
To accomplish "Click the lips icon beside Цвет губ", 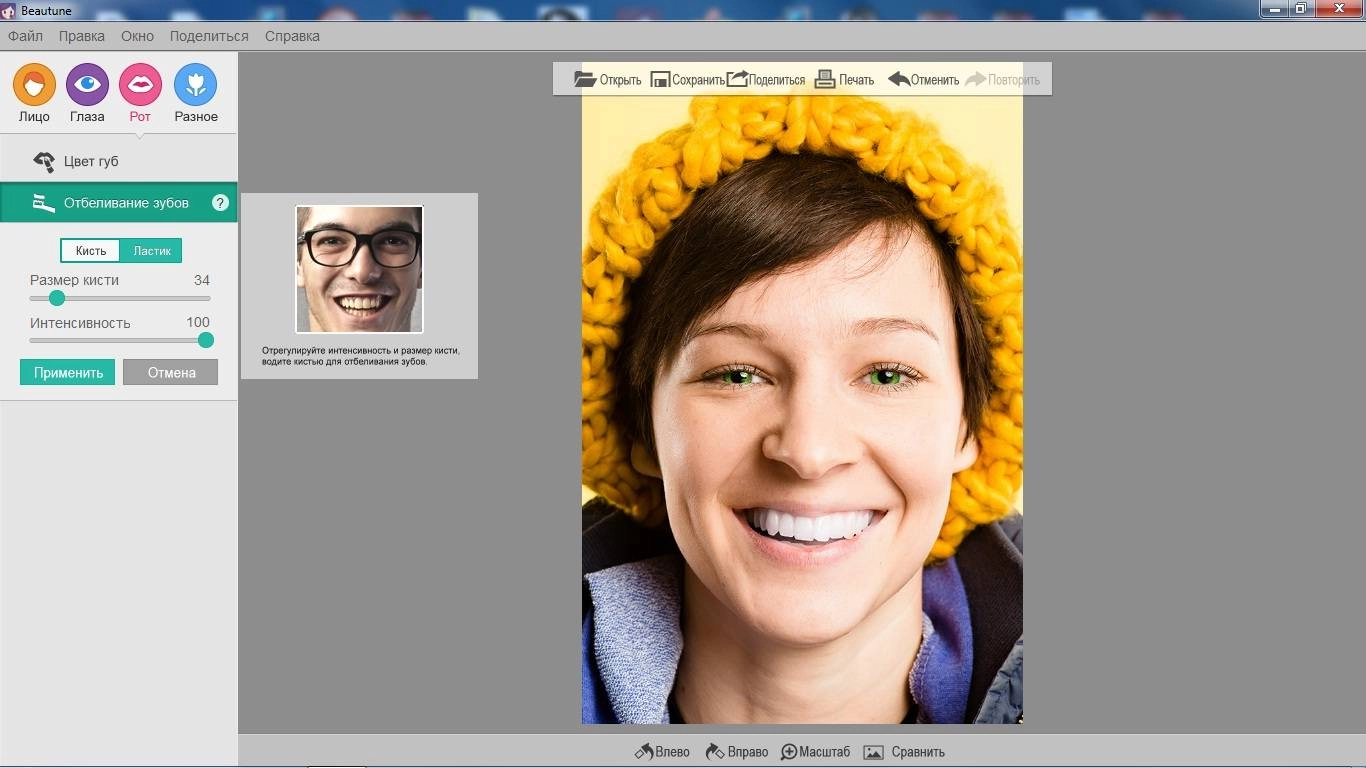I will tap(43, 162).
